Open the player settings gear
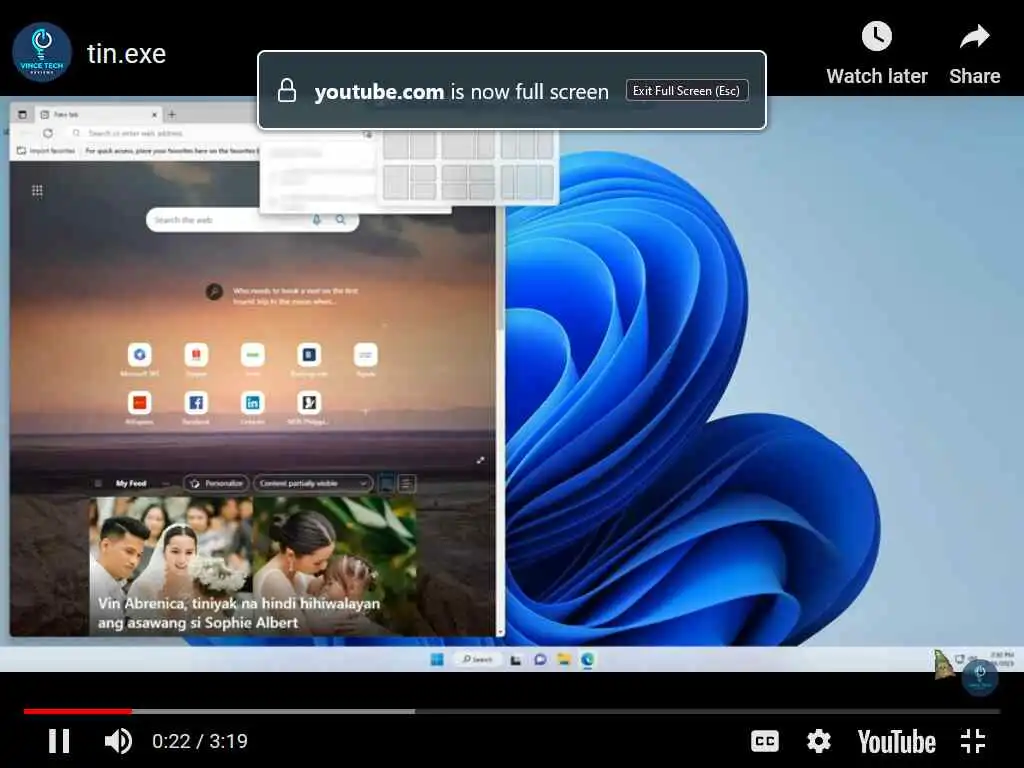The width and height of the screenshot is (1024, 768). pyautogui.click(x=818, y=741)
